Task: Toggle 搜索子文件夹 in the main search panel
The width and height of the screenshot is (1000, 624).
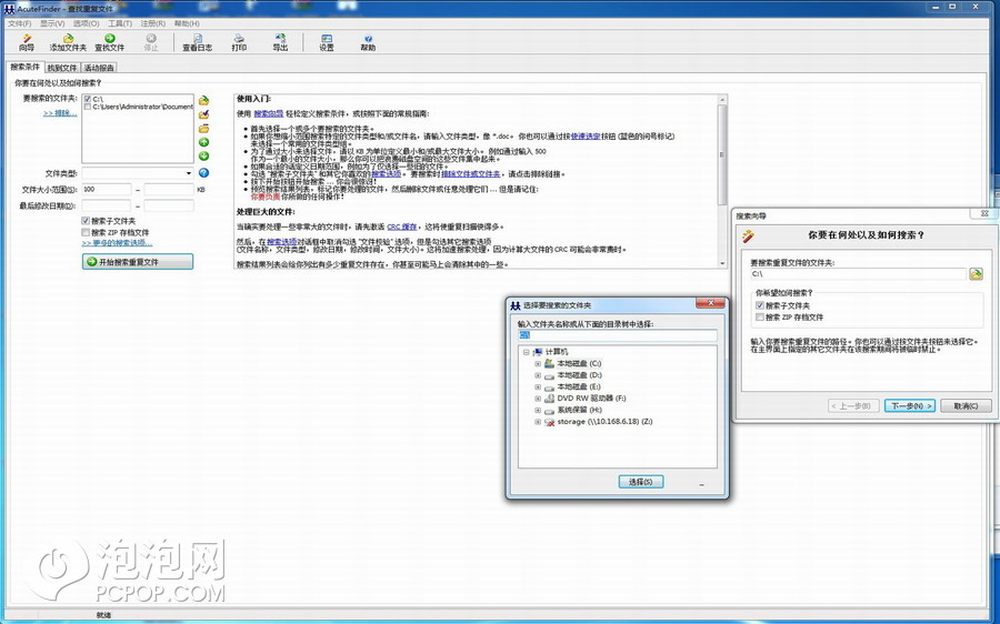Action: pyautogui.click(x=85, y=221)
